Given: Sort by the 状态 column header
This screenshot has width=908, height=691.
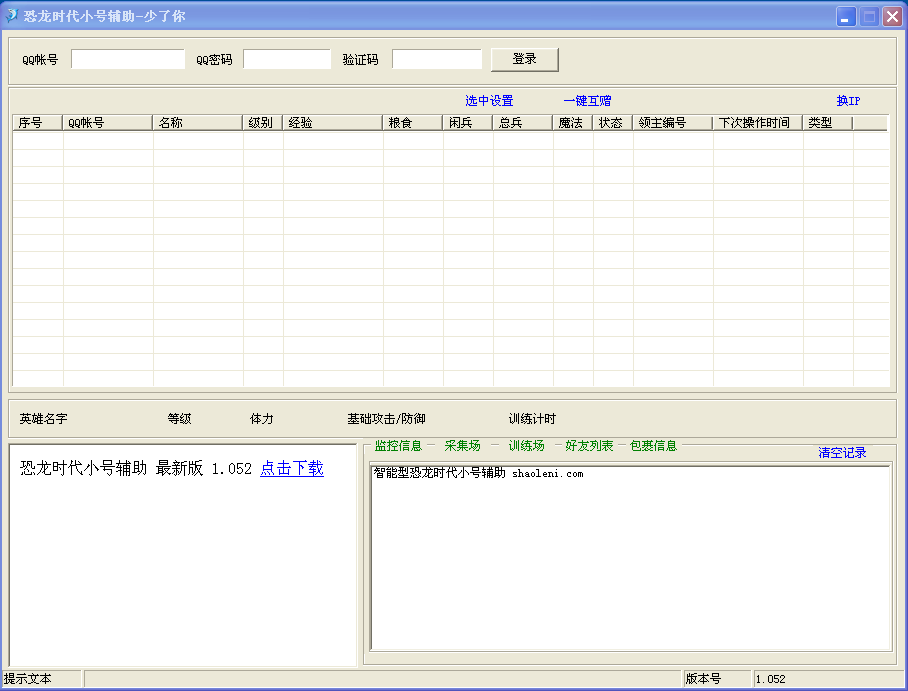Looking at the screenshot, I should 613,123.
